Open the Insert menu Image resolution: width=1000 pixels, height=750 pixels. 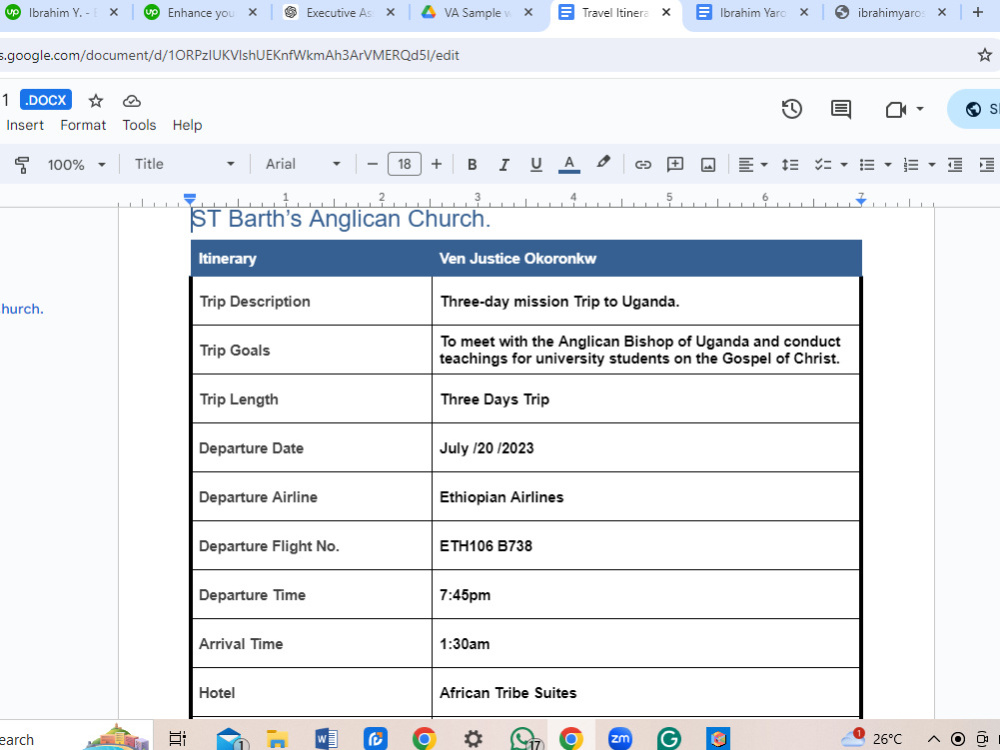click(x=25, y=125)
